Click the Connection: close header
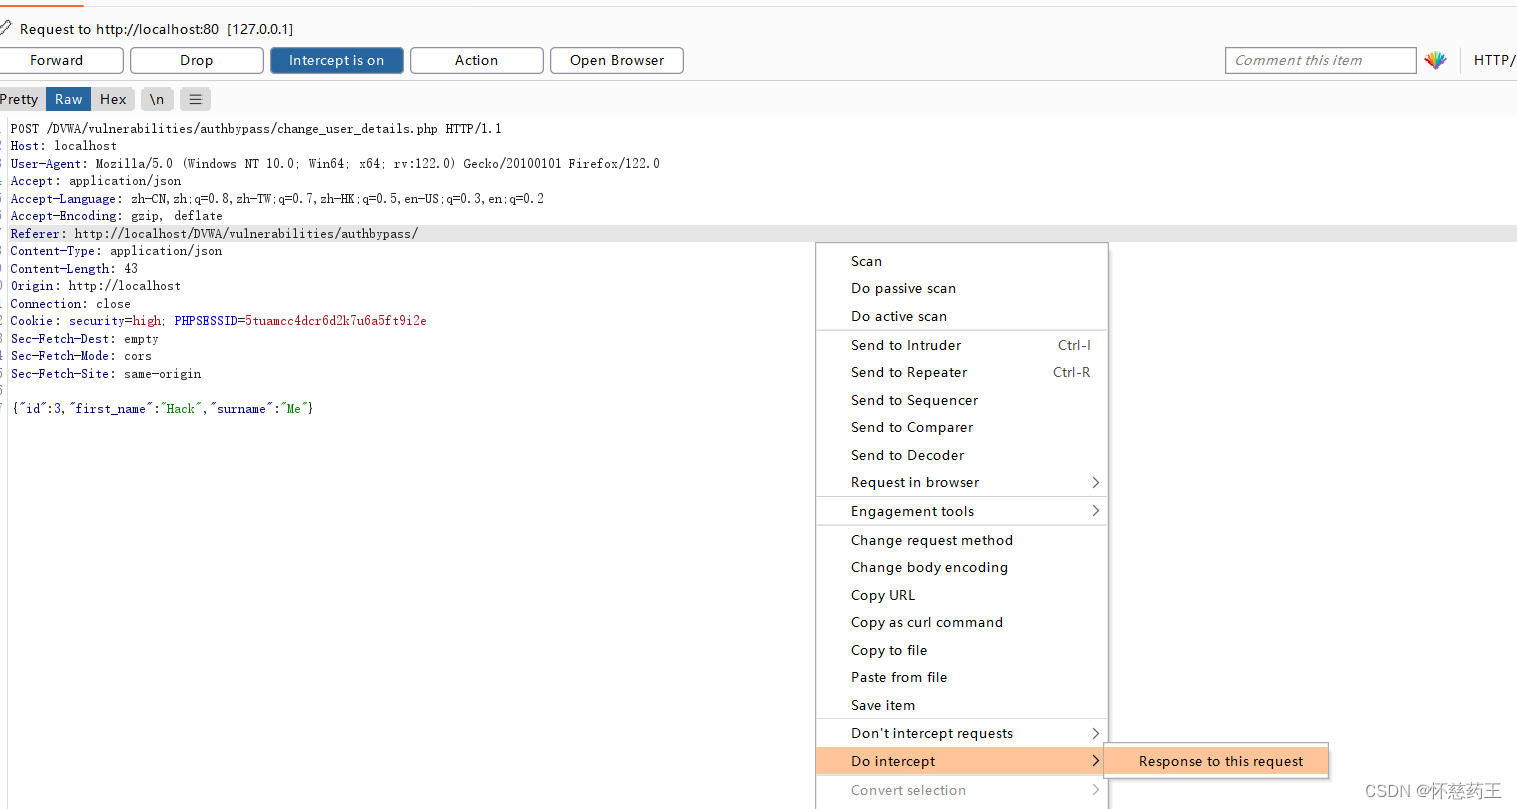 pyautogui.click(x=70, y=303)
